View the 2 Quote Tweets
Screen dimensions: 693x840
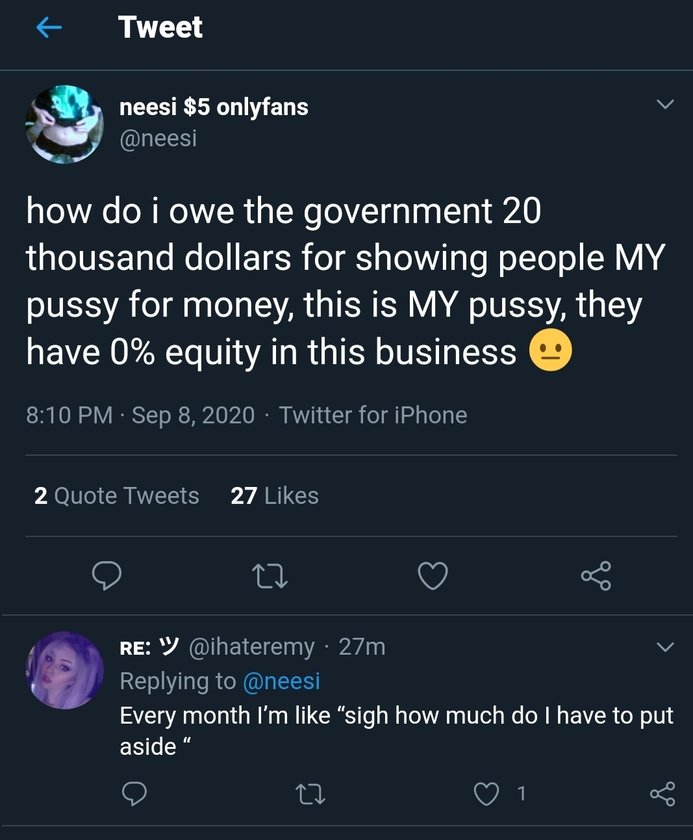(x=116, y=496)
